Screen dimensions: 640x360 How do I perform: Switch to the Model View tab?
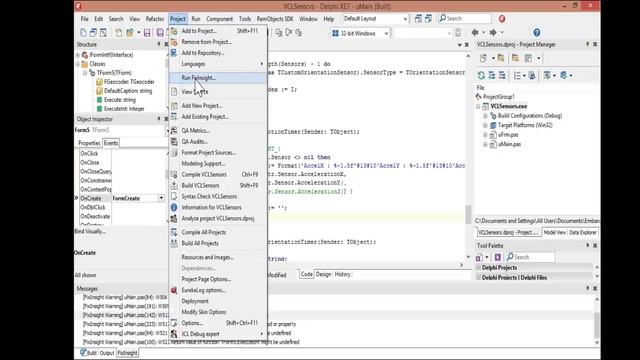tap(555, 232)
